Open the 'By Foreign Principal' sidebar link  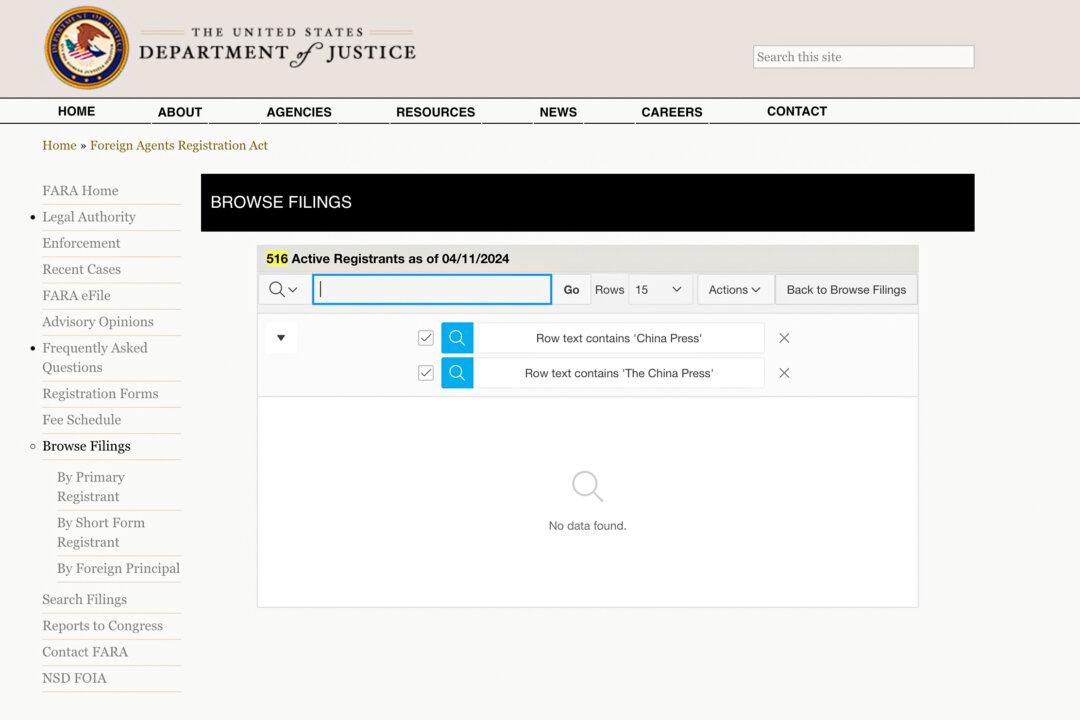[118, 568]
